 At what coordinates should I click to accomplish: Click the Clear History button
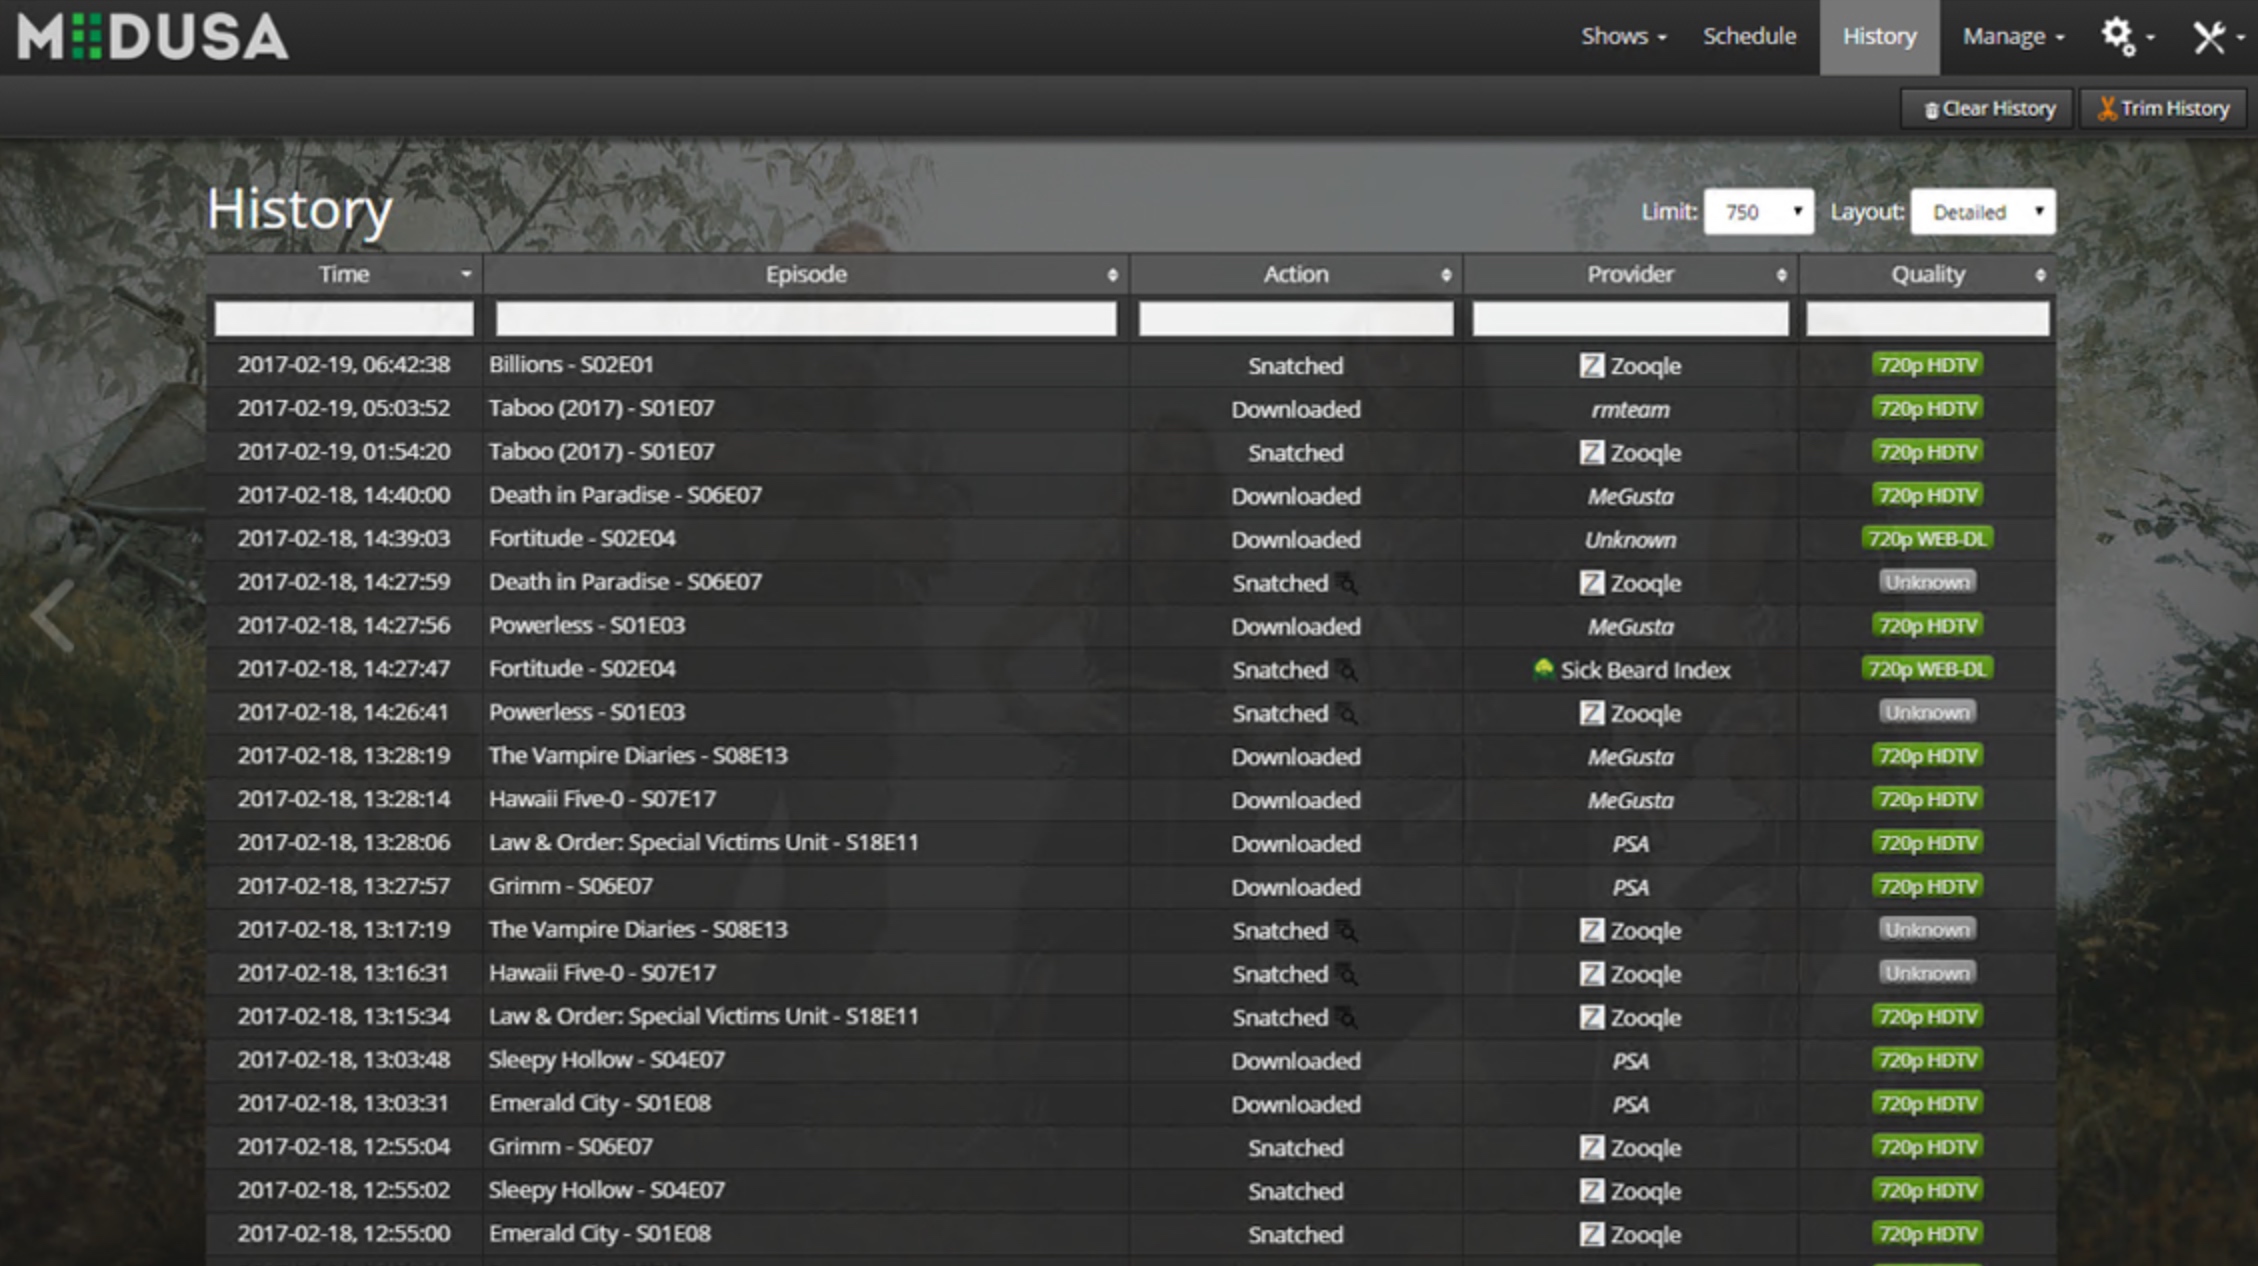point(1987,108)
